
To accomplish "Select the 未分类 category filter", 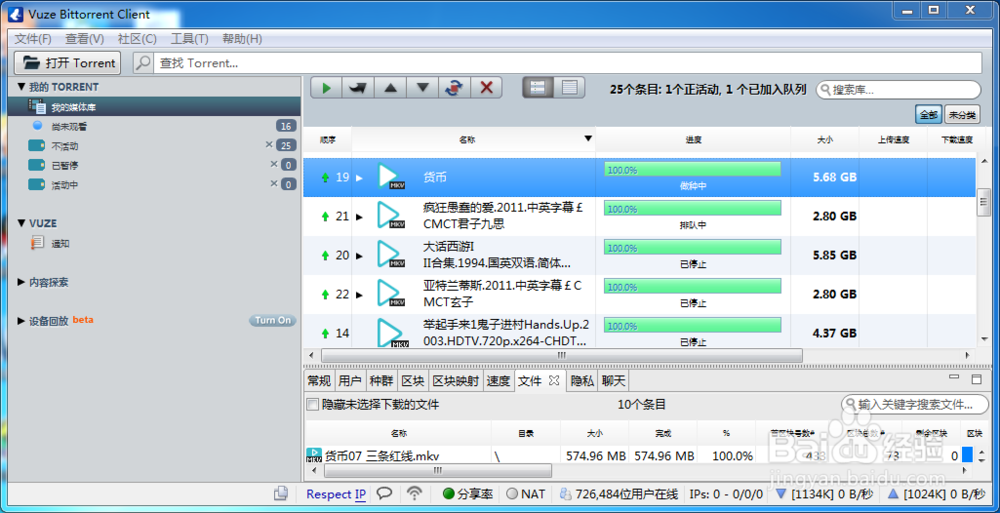I will click(962, 115).
